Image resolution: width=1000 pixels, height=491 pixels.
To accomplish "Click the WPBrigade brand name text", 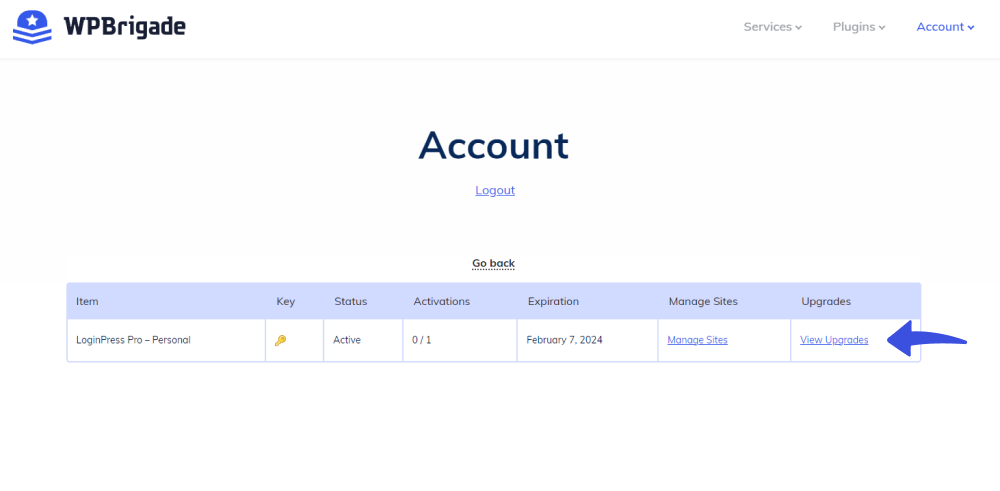I will click(x=125, y=27).
